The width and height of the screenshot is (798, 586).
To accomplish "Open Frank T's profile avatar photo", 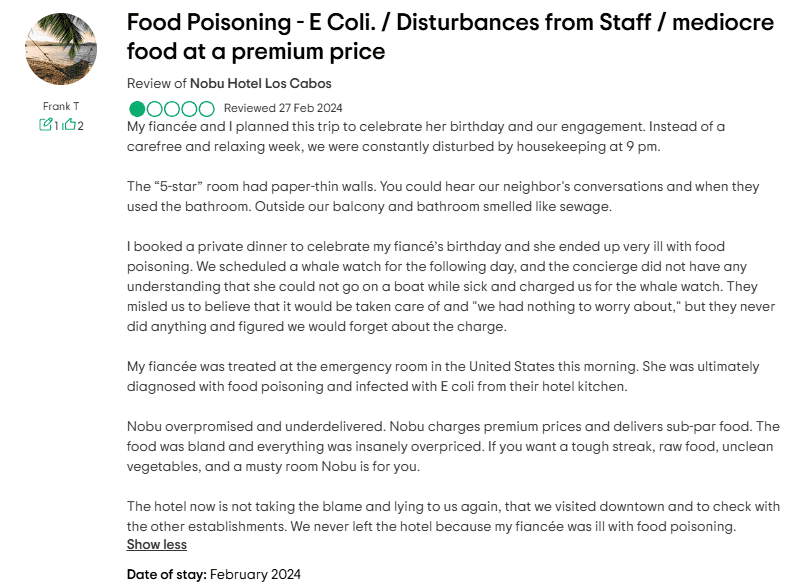I will (60, 50).
